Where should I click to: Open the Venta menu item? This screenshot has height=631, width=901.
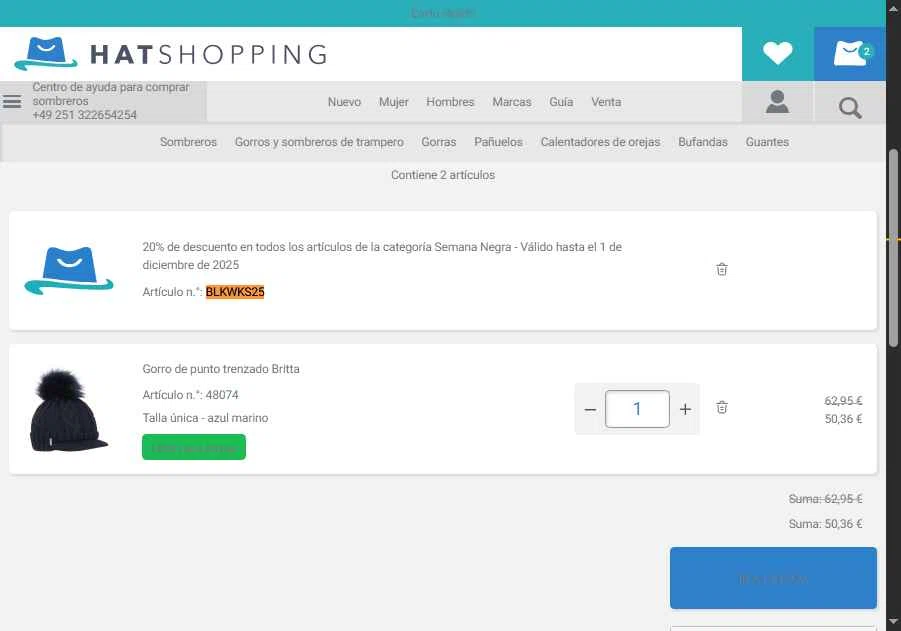click(606, 102)
